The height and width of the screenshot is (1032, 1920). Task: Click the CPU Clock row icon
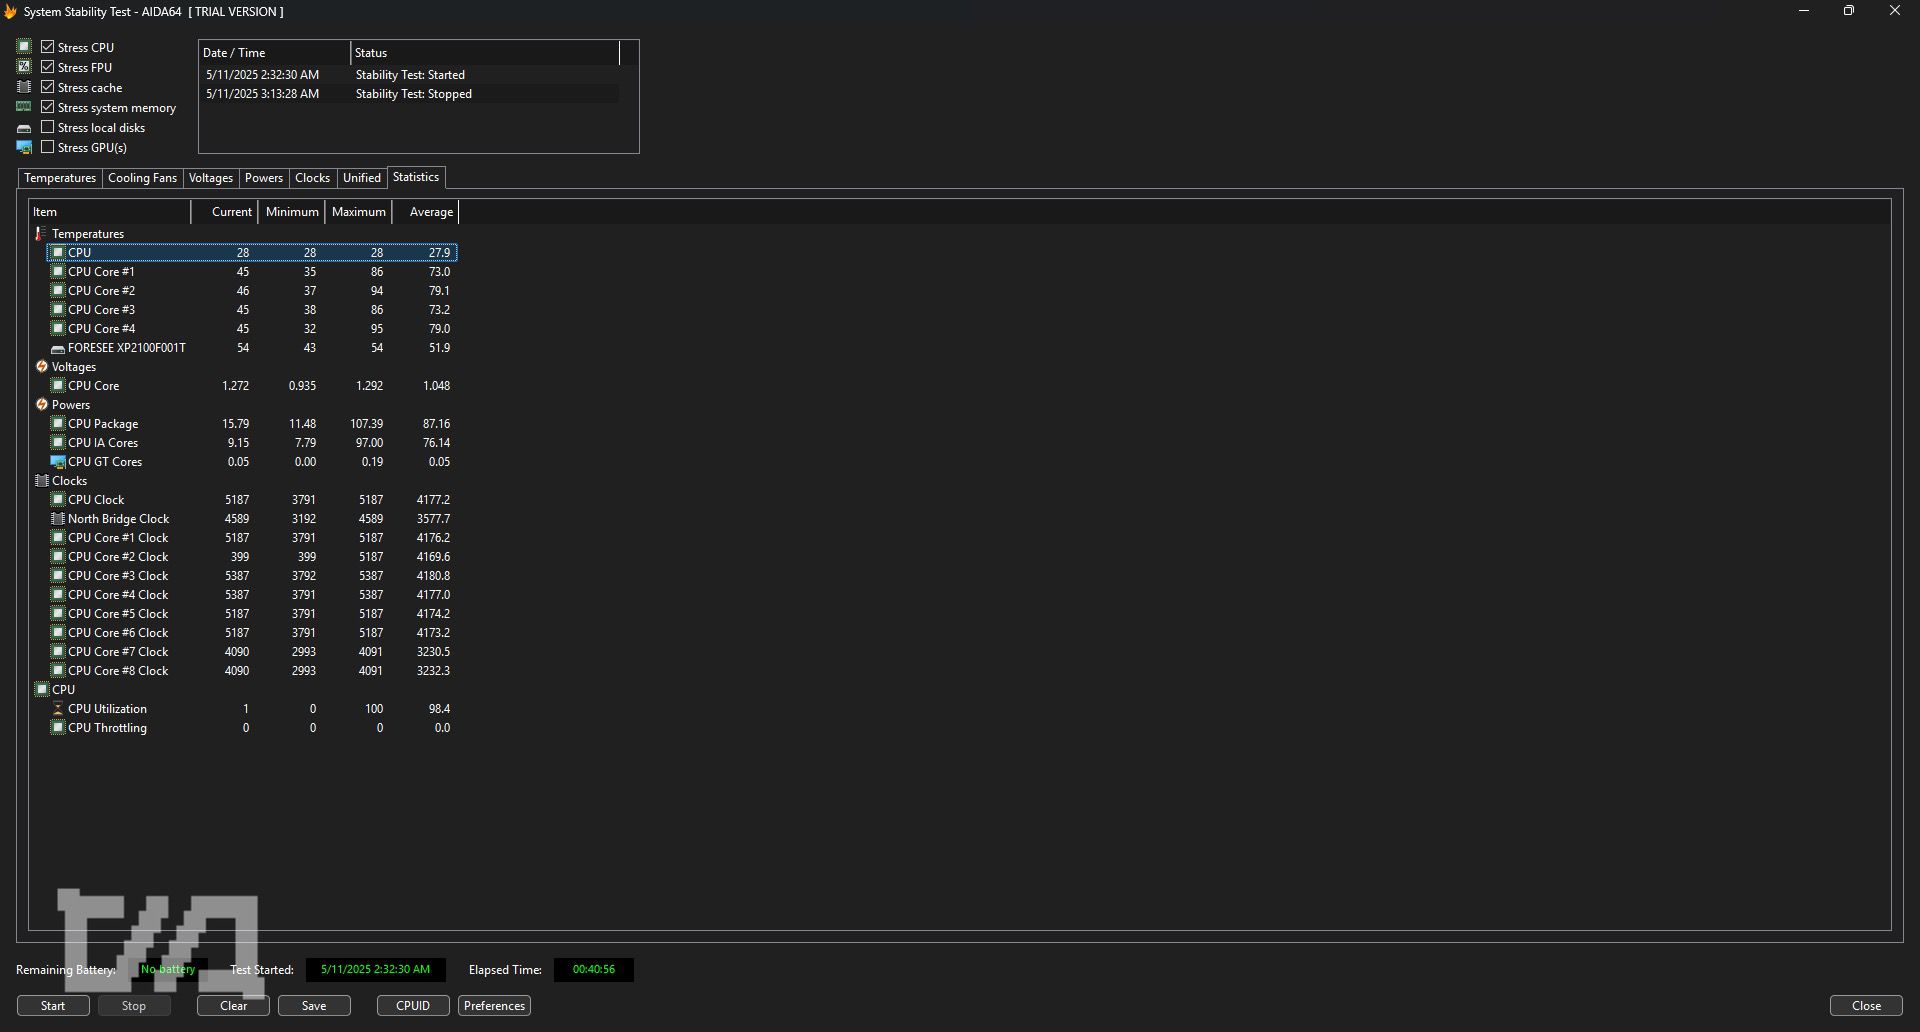[58, 499]
